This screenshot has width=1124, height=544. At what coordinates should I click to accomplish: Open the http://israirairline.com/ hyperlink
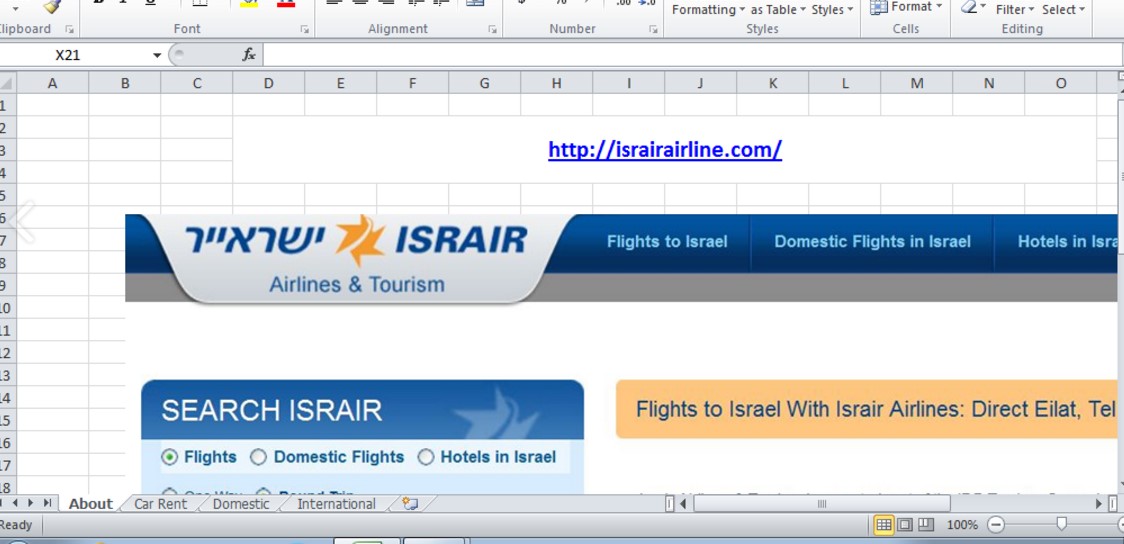pyautogui.click(x=665, y=150)
